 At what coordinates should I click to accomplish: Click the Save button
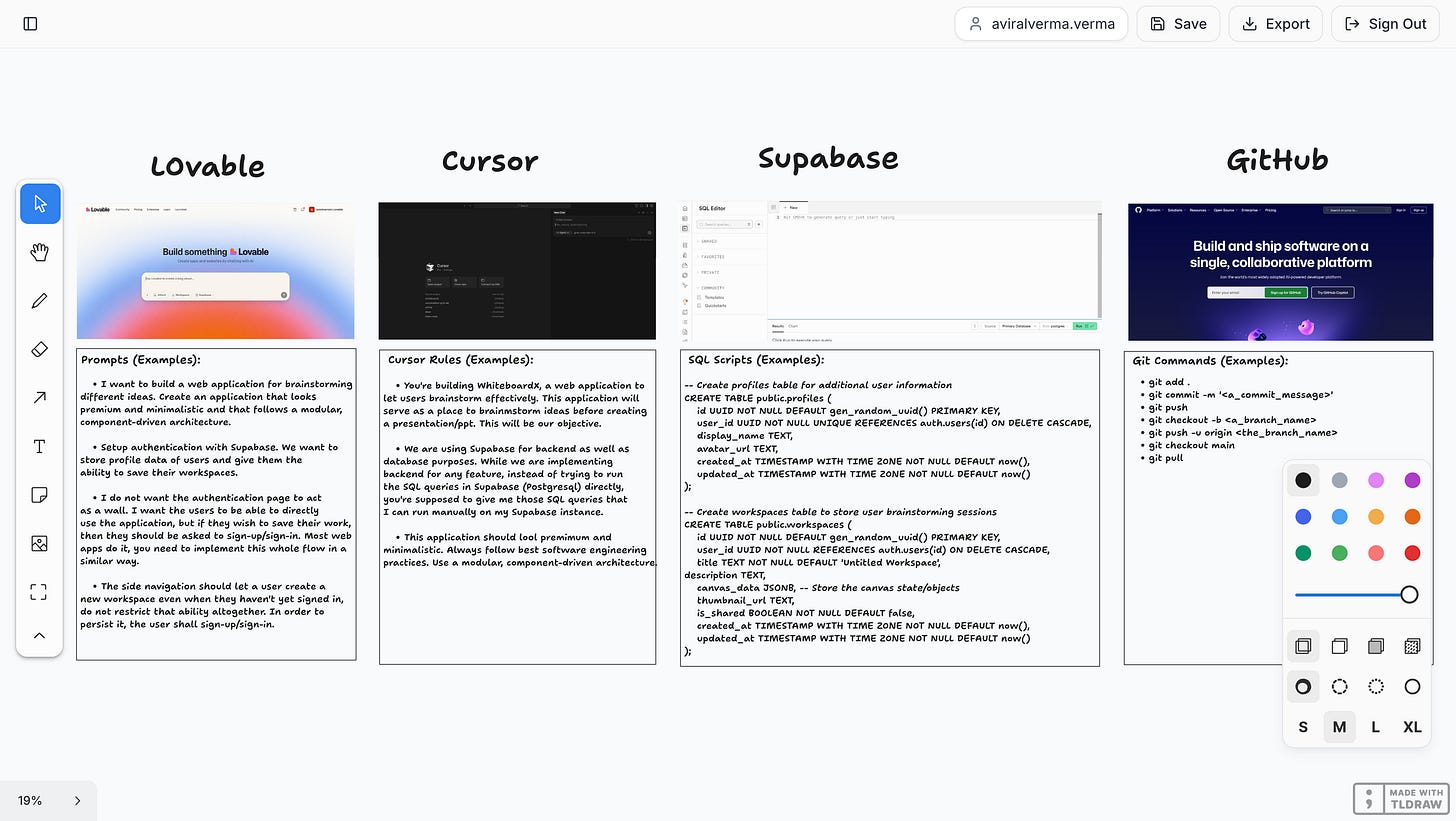(x=1178, y=24)
